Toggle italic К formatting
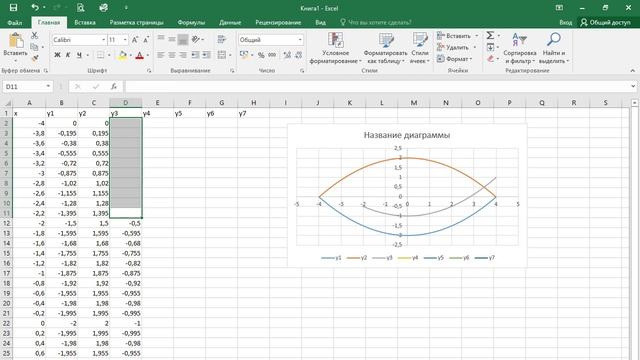Image resolution: width=640 pixels, height=360 pixels. pyautogui.click(x=68, y=55)
